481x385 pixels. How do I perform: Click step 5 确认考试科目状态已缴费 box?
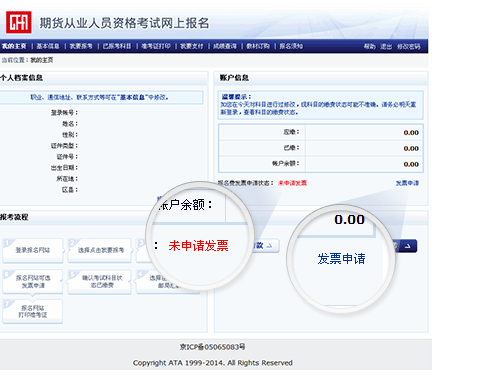[99, 282]
